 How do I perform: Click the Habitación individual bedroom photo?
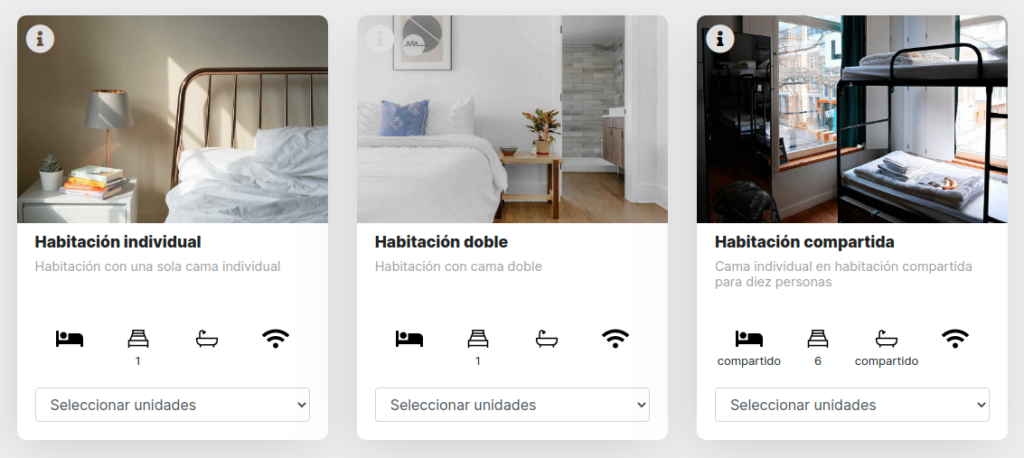(172, 119)
